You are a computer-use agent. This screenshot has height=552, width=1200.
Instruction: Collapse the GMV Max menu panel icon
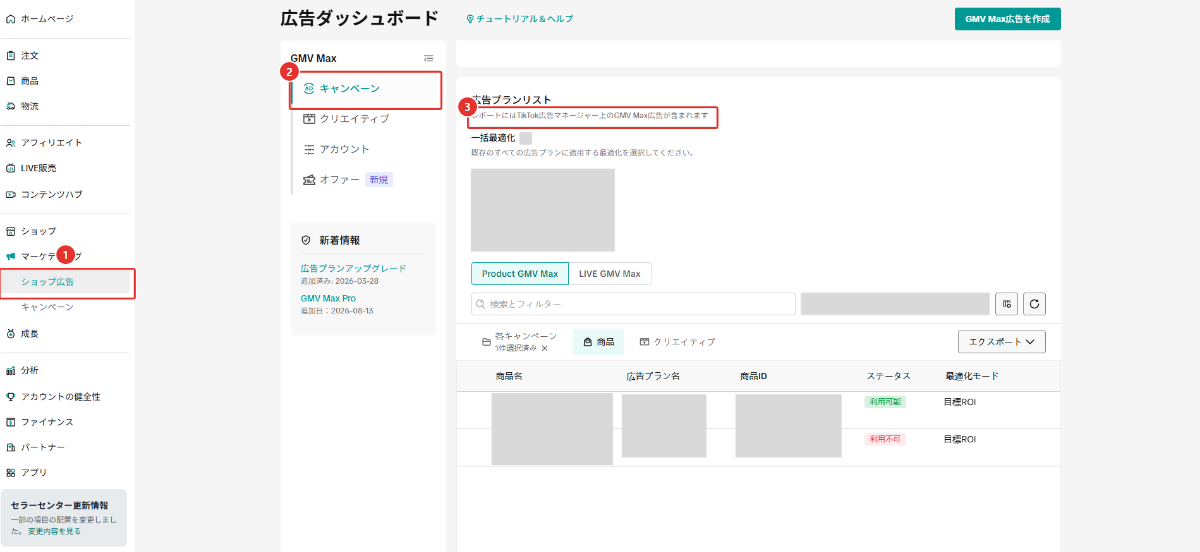click(x=429, y=58)
